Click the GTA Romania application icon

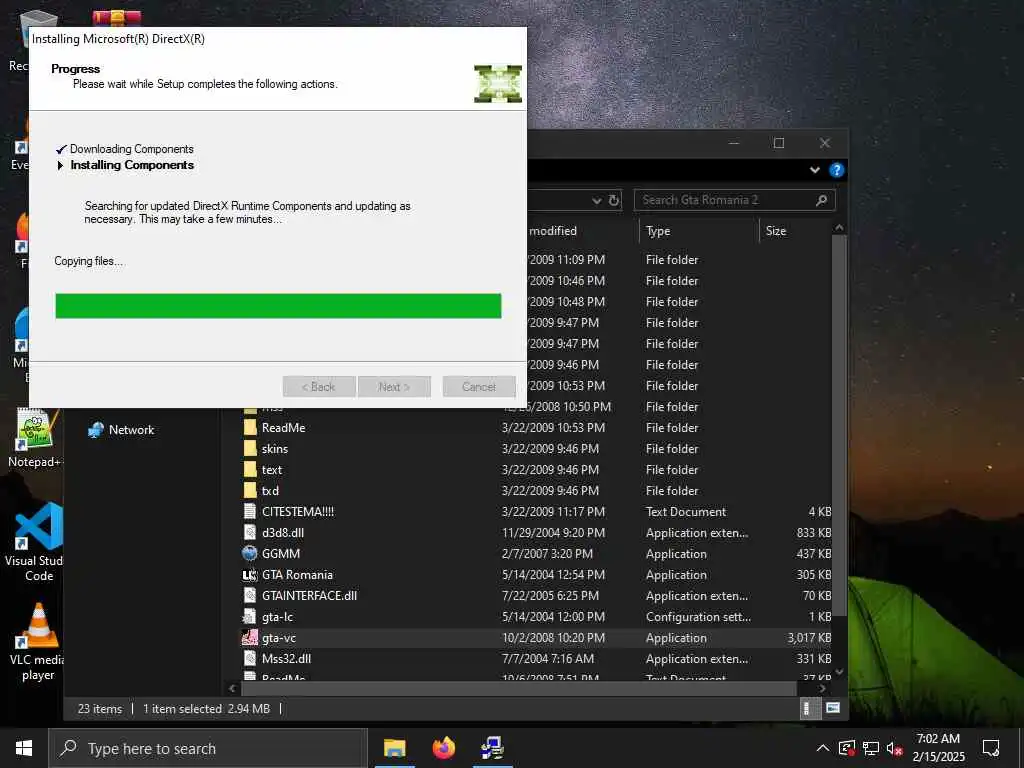[249, 575]
